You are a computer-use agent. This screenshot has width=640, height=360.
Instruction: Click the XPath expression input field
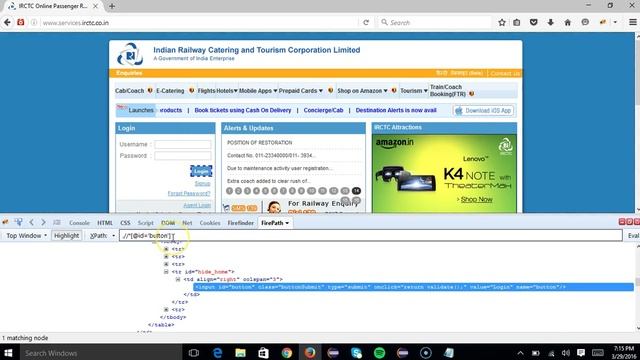tap(371, 236)
